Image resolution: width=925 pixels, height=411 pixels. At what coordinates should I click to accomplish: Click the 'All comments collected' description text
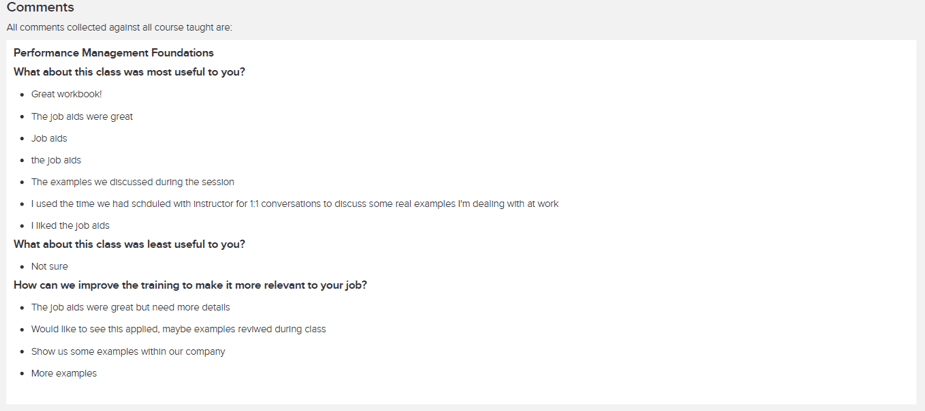[119, 28]
